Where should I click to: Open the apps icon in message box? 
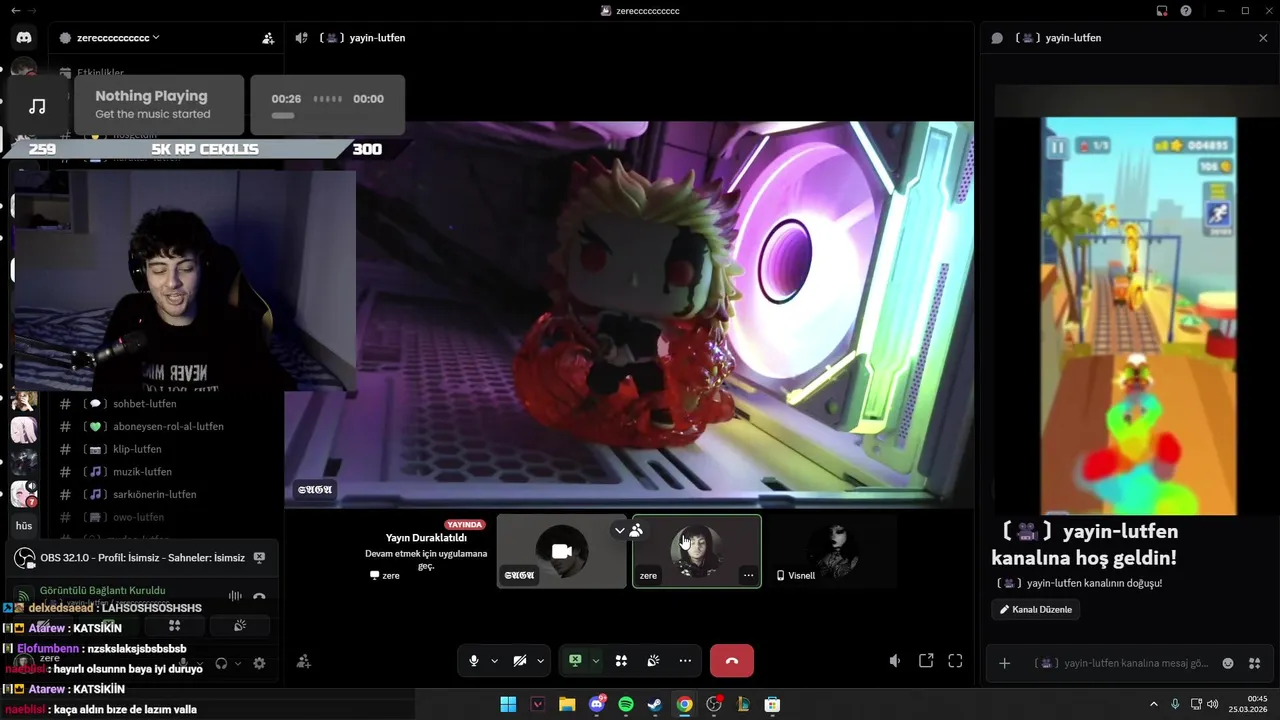click(x=1255, y=663)
